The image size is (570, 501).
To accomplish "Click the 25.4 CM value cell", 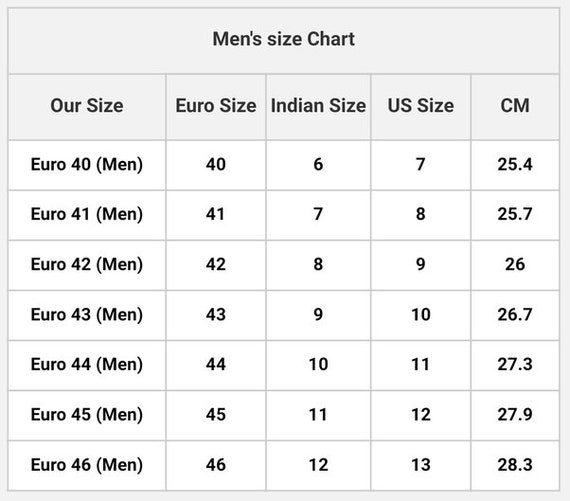I will point(515,164).
